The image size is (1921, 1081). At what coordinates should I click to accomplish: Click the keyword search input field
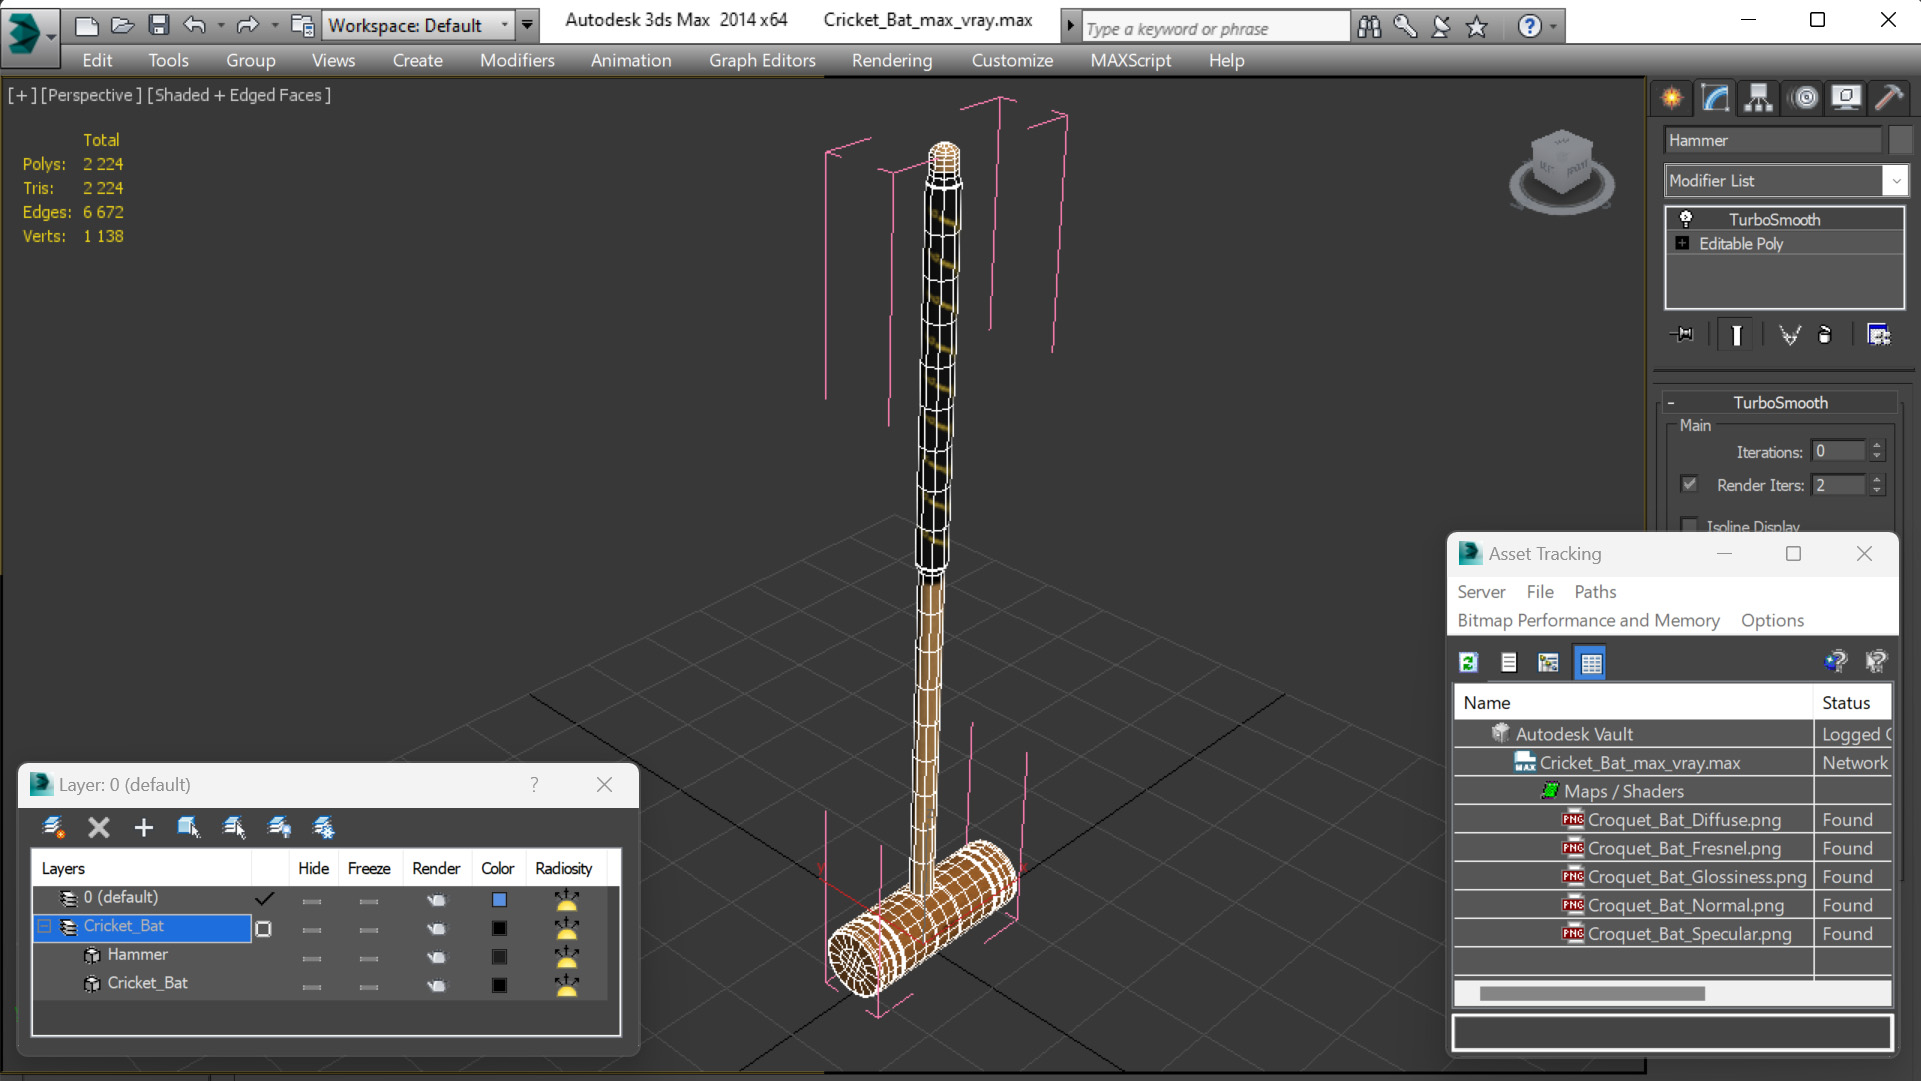[x=1215, y=28]
